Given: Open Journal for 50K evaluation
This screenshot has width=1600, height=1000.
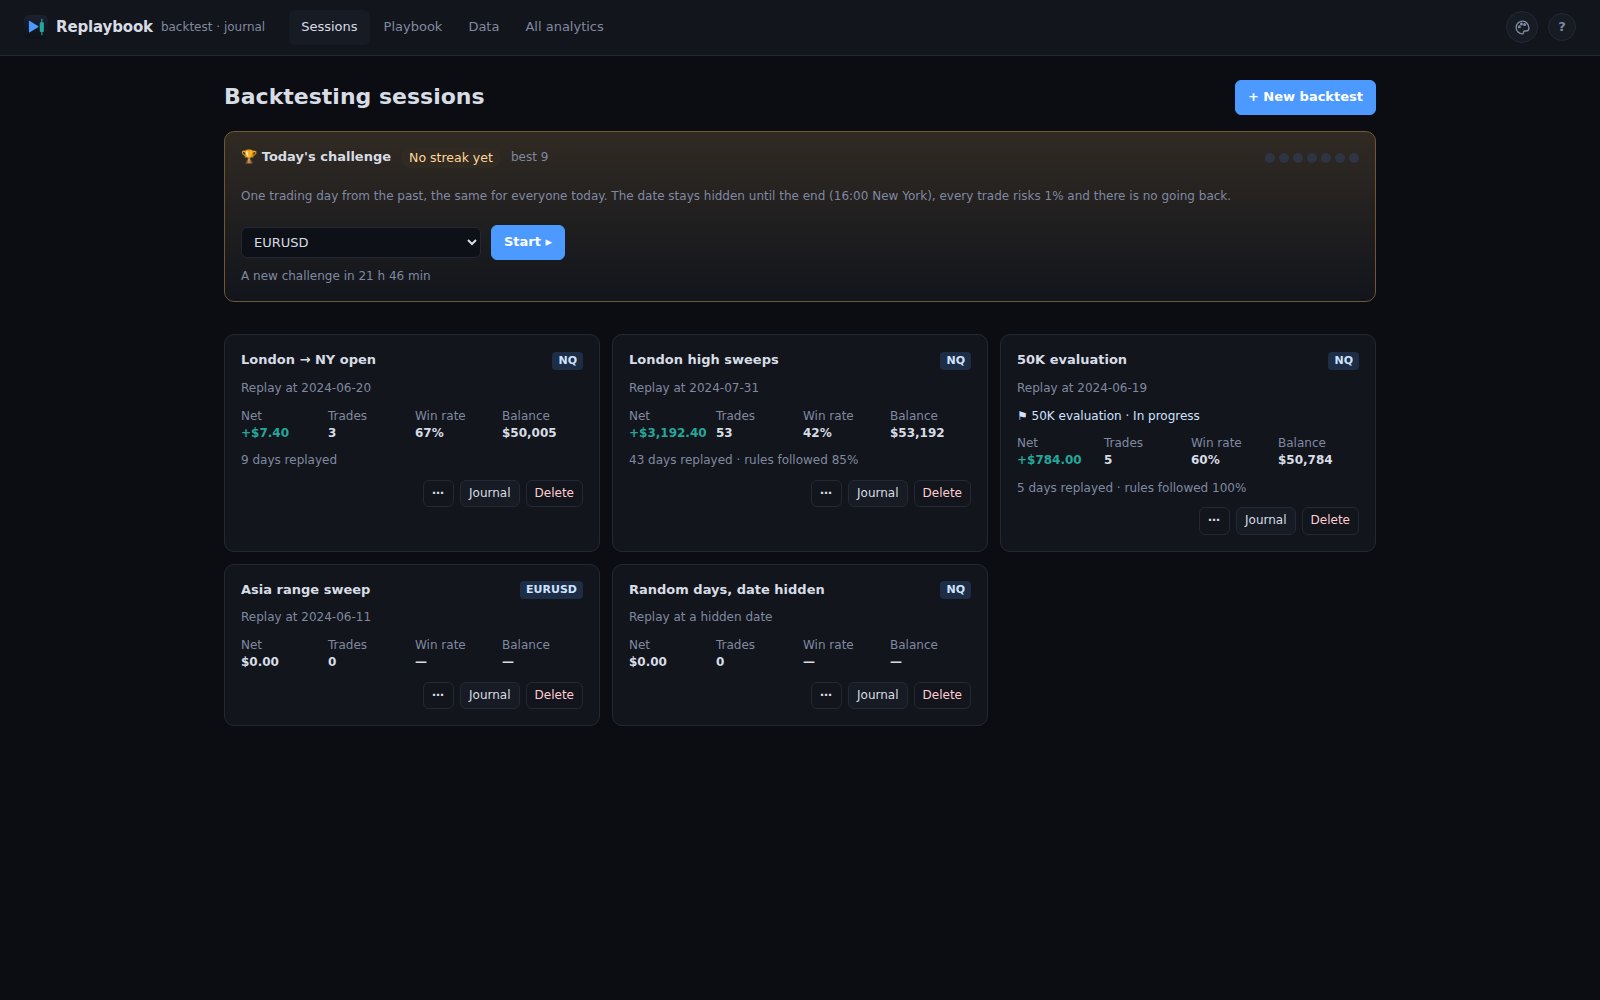Looking at the screenshot, I should coord(1265,520).
